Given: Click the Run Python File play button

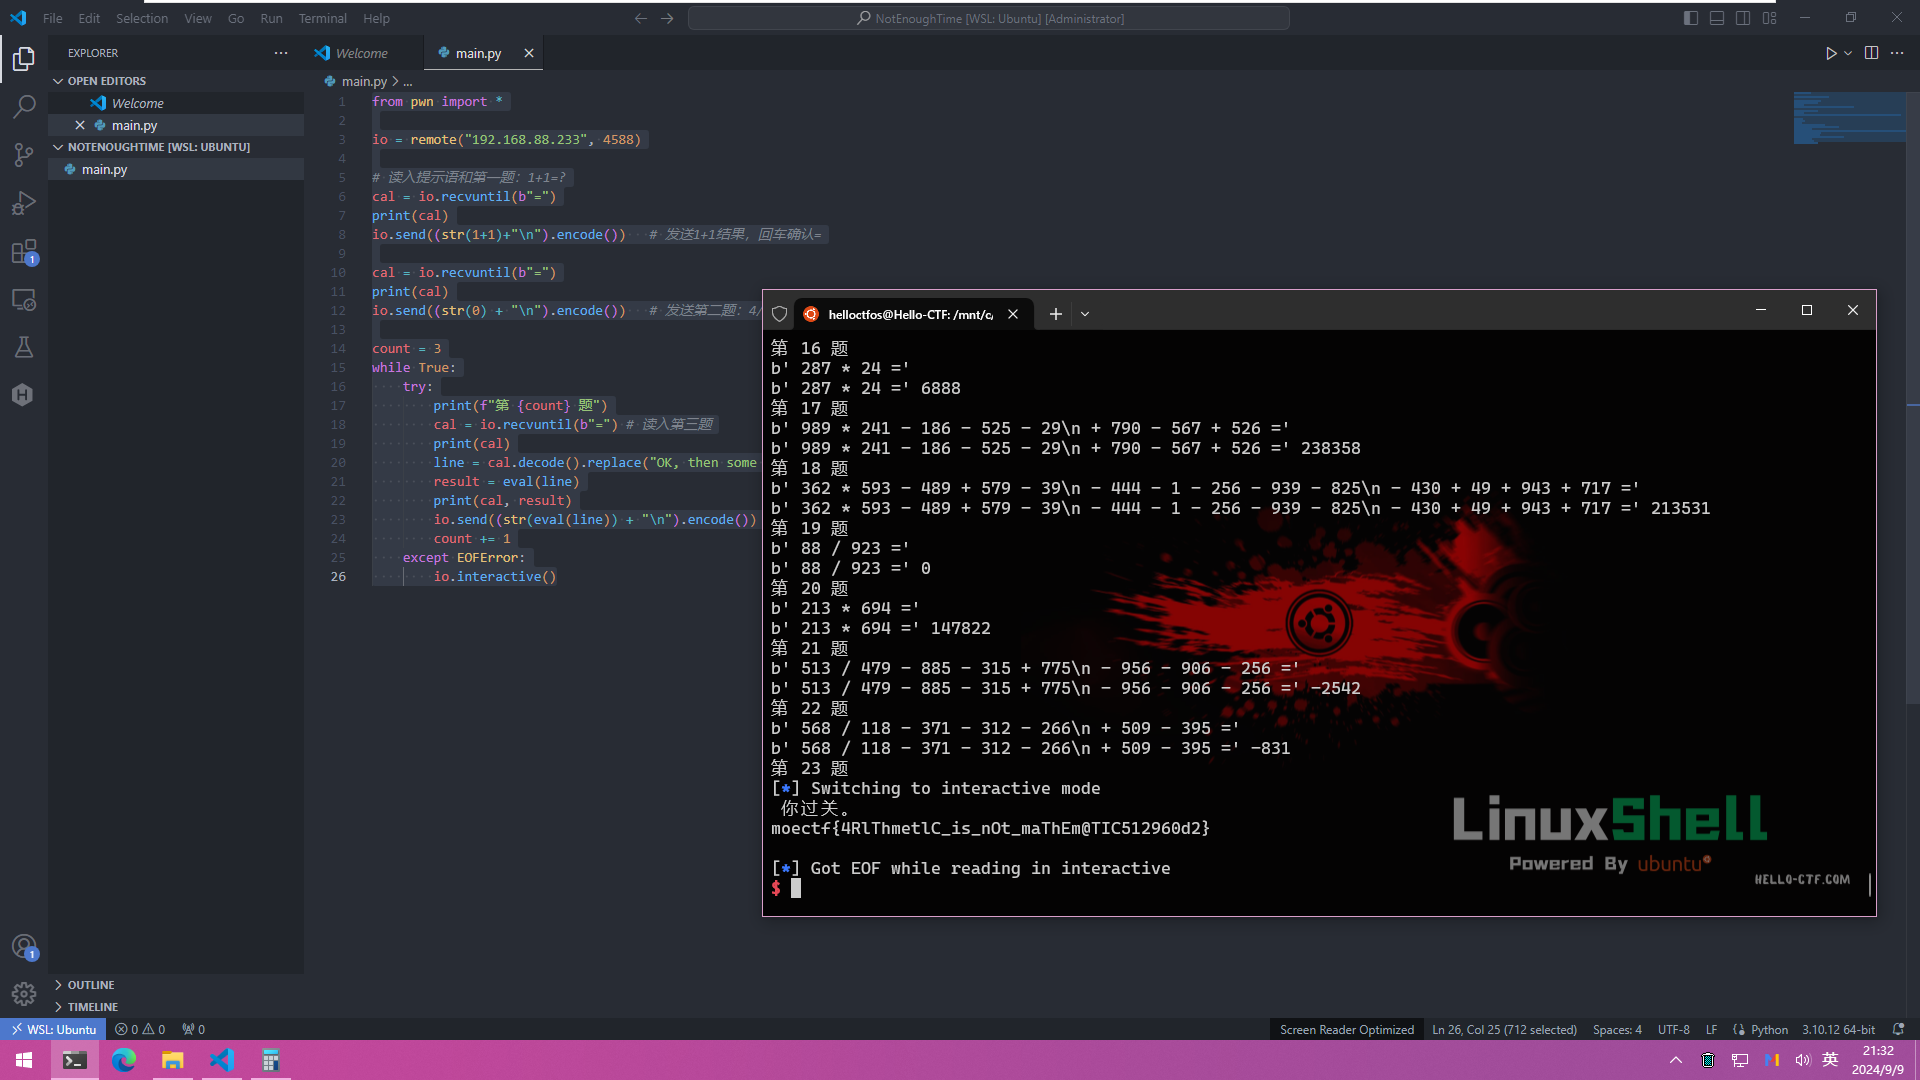Looking at the screenshot, I should tap(1830, 53).
